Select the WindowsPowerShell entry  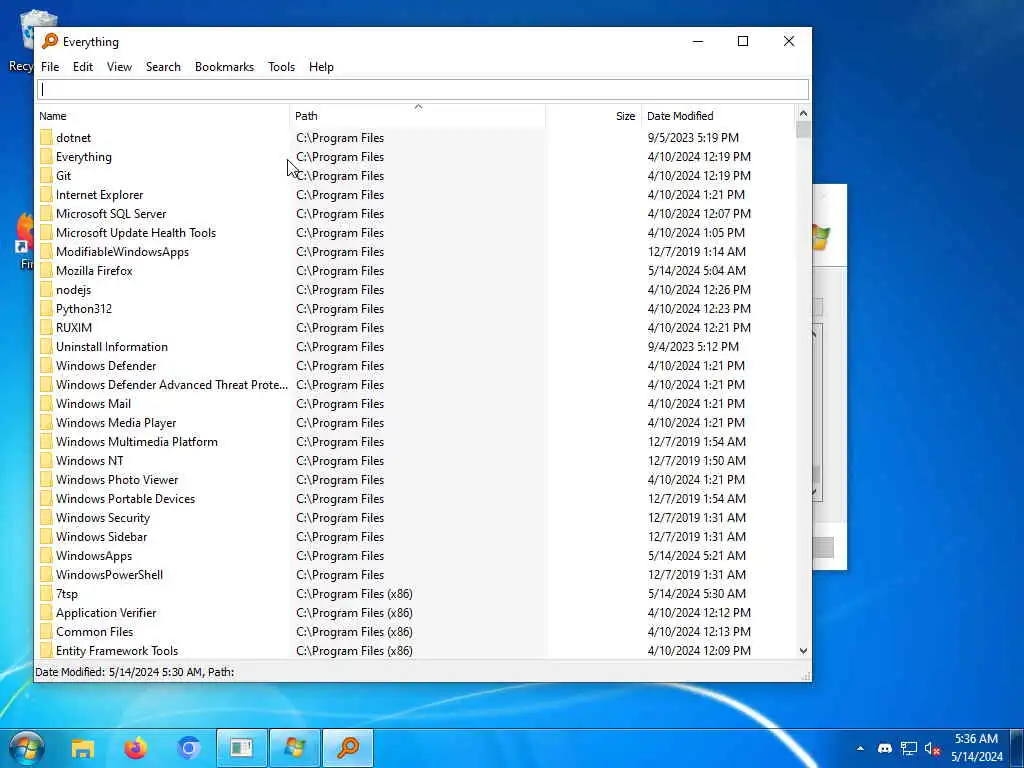pos(109,575)
